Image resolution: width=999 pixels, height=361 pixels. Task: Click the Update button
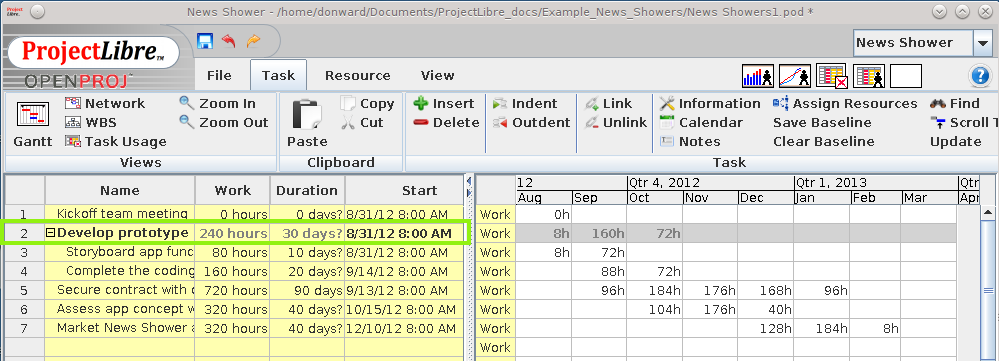[x=956, y=141]
